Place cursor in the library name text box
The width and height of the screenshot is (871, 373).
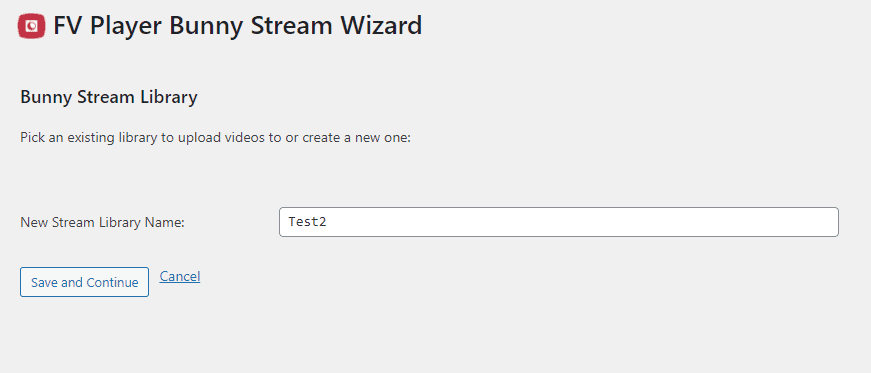(558, 222)
